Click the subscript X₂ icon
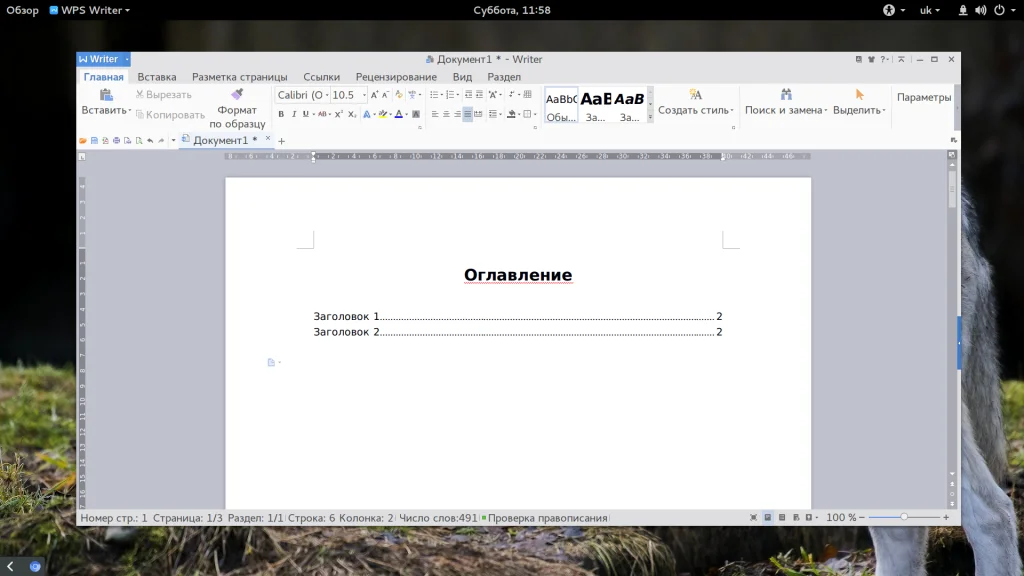 (x=352, y=114)
